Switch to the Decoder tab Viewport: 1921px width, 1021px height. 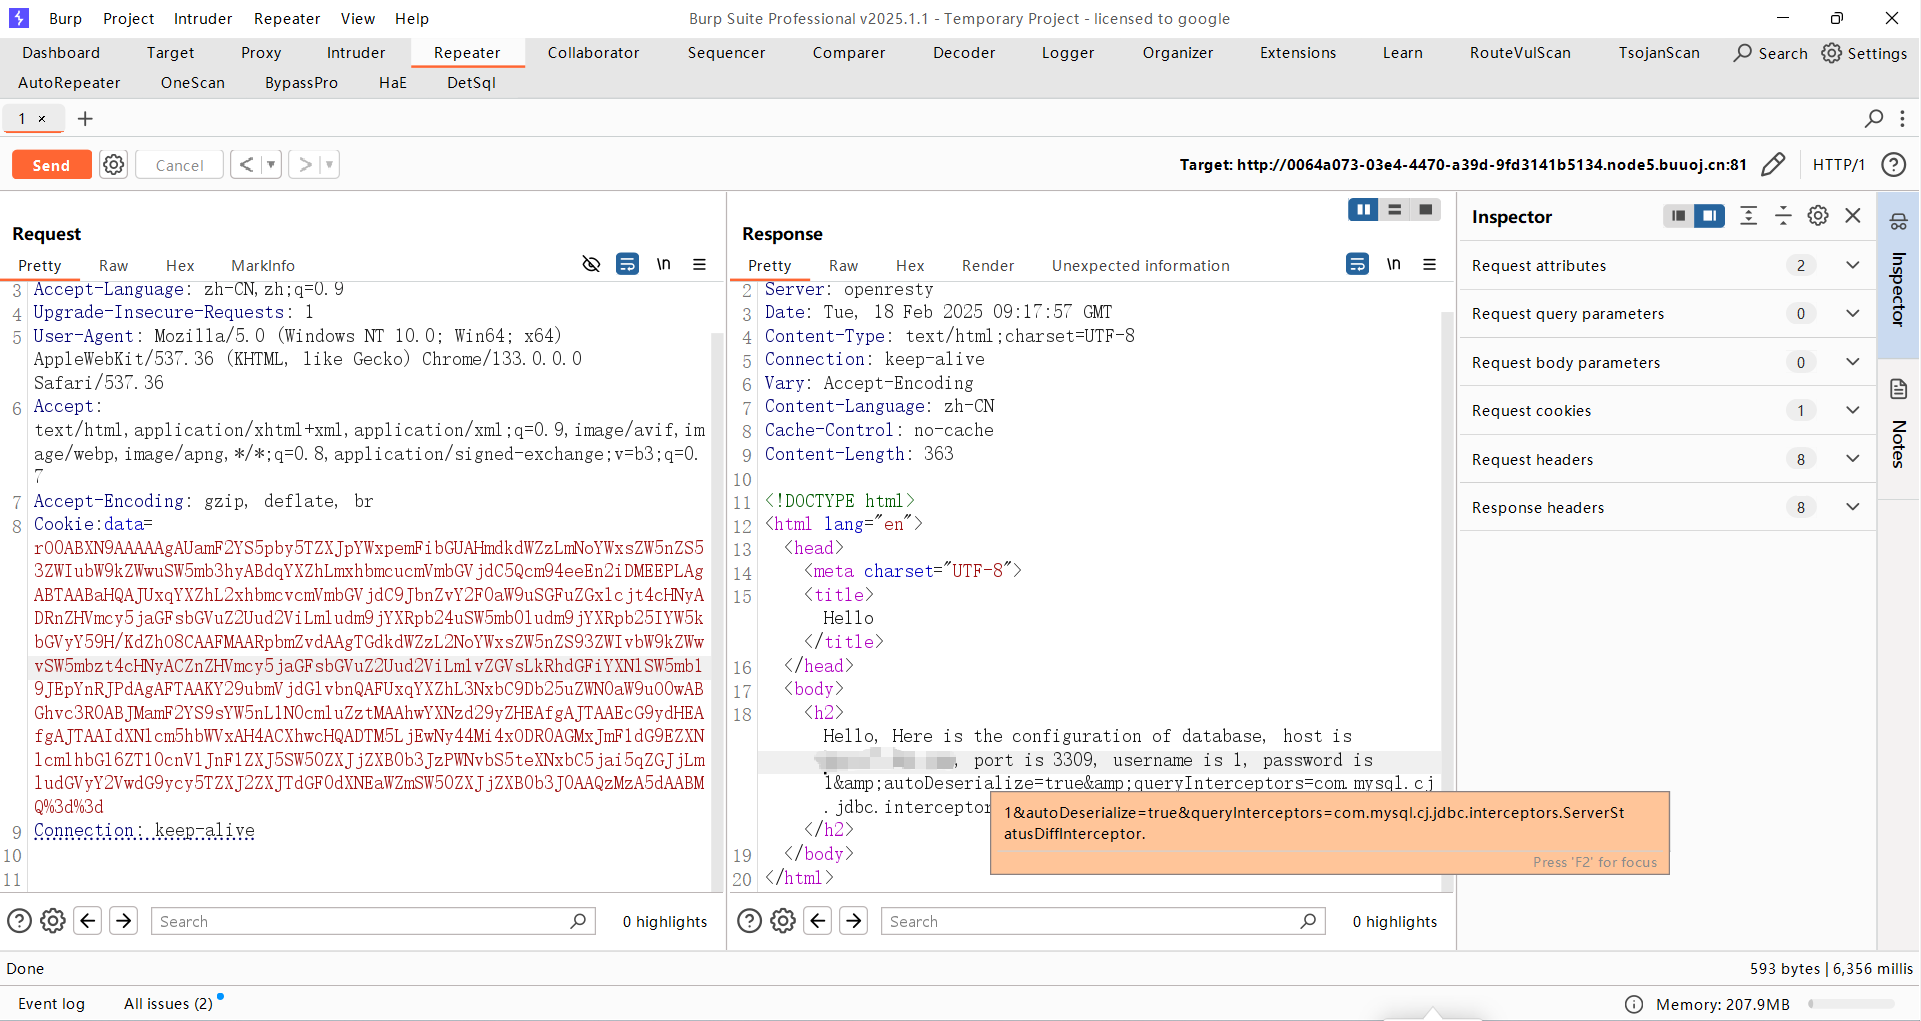[x=964, y=53]
